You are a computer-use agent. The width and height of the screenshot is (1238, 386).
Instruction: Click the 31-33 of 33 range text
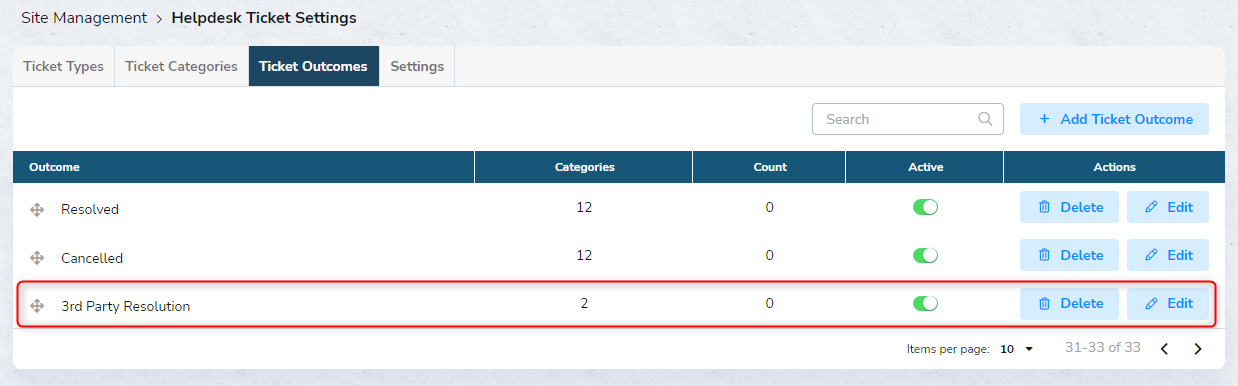point(1103,348)
